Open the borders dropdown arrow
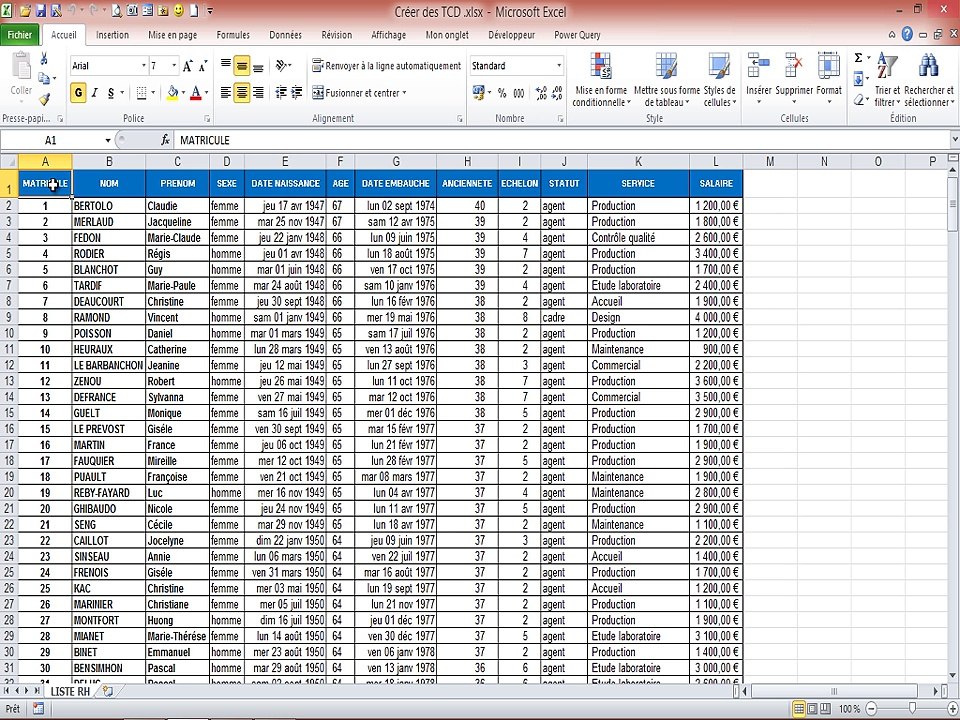 152,93
